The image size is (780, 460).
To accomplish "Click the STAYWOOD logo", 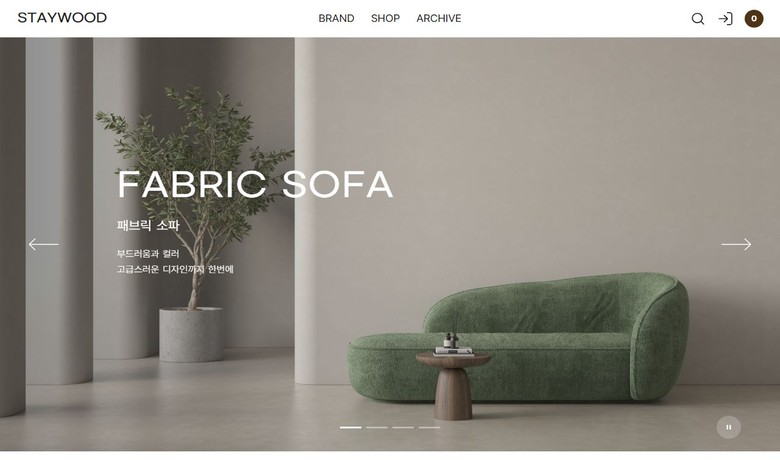I will pyautogui.click(x=62, y=18).
